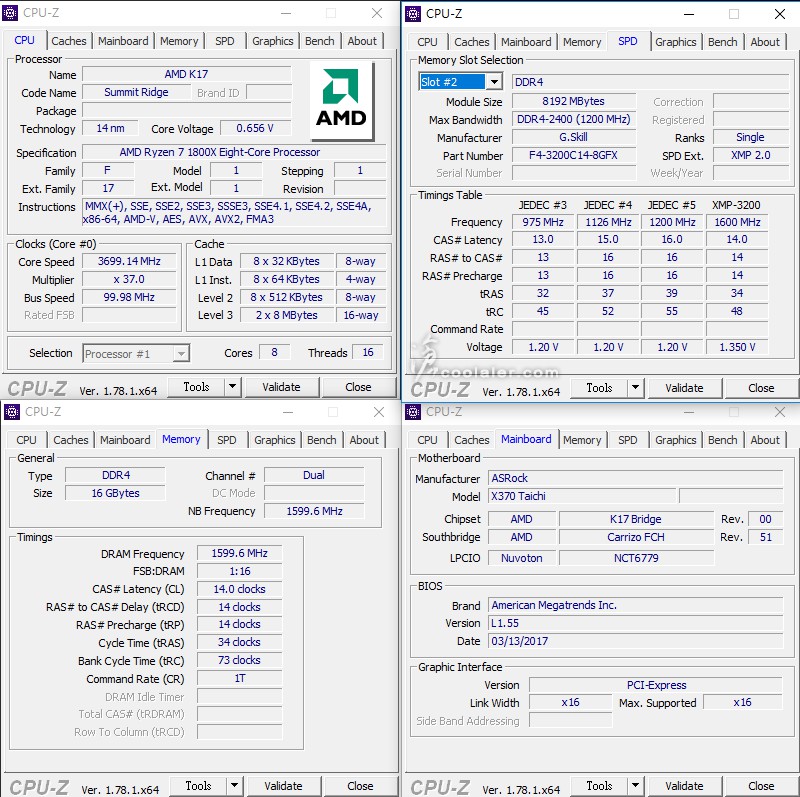Open the CPU tab in the Memory window
Screen dimensions: 800x797
click(27, 440)
